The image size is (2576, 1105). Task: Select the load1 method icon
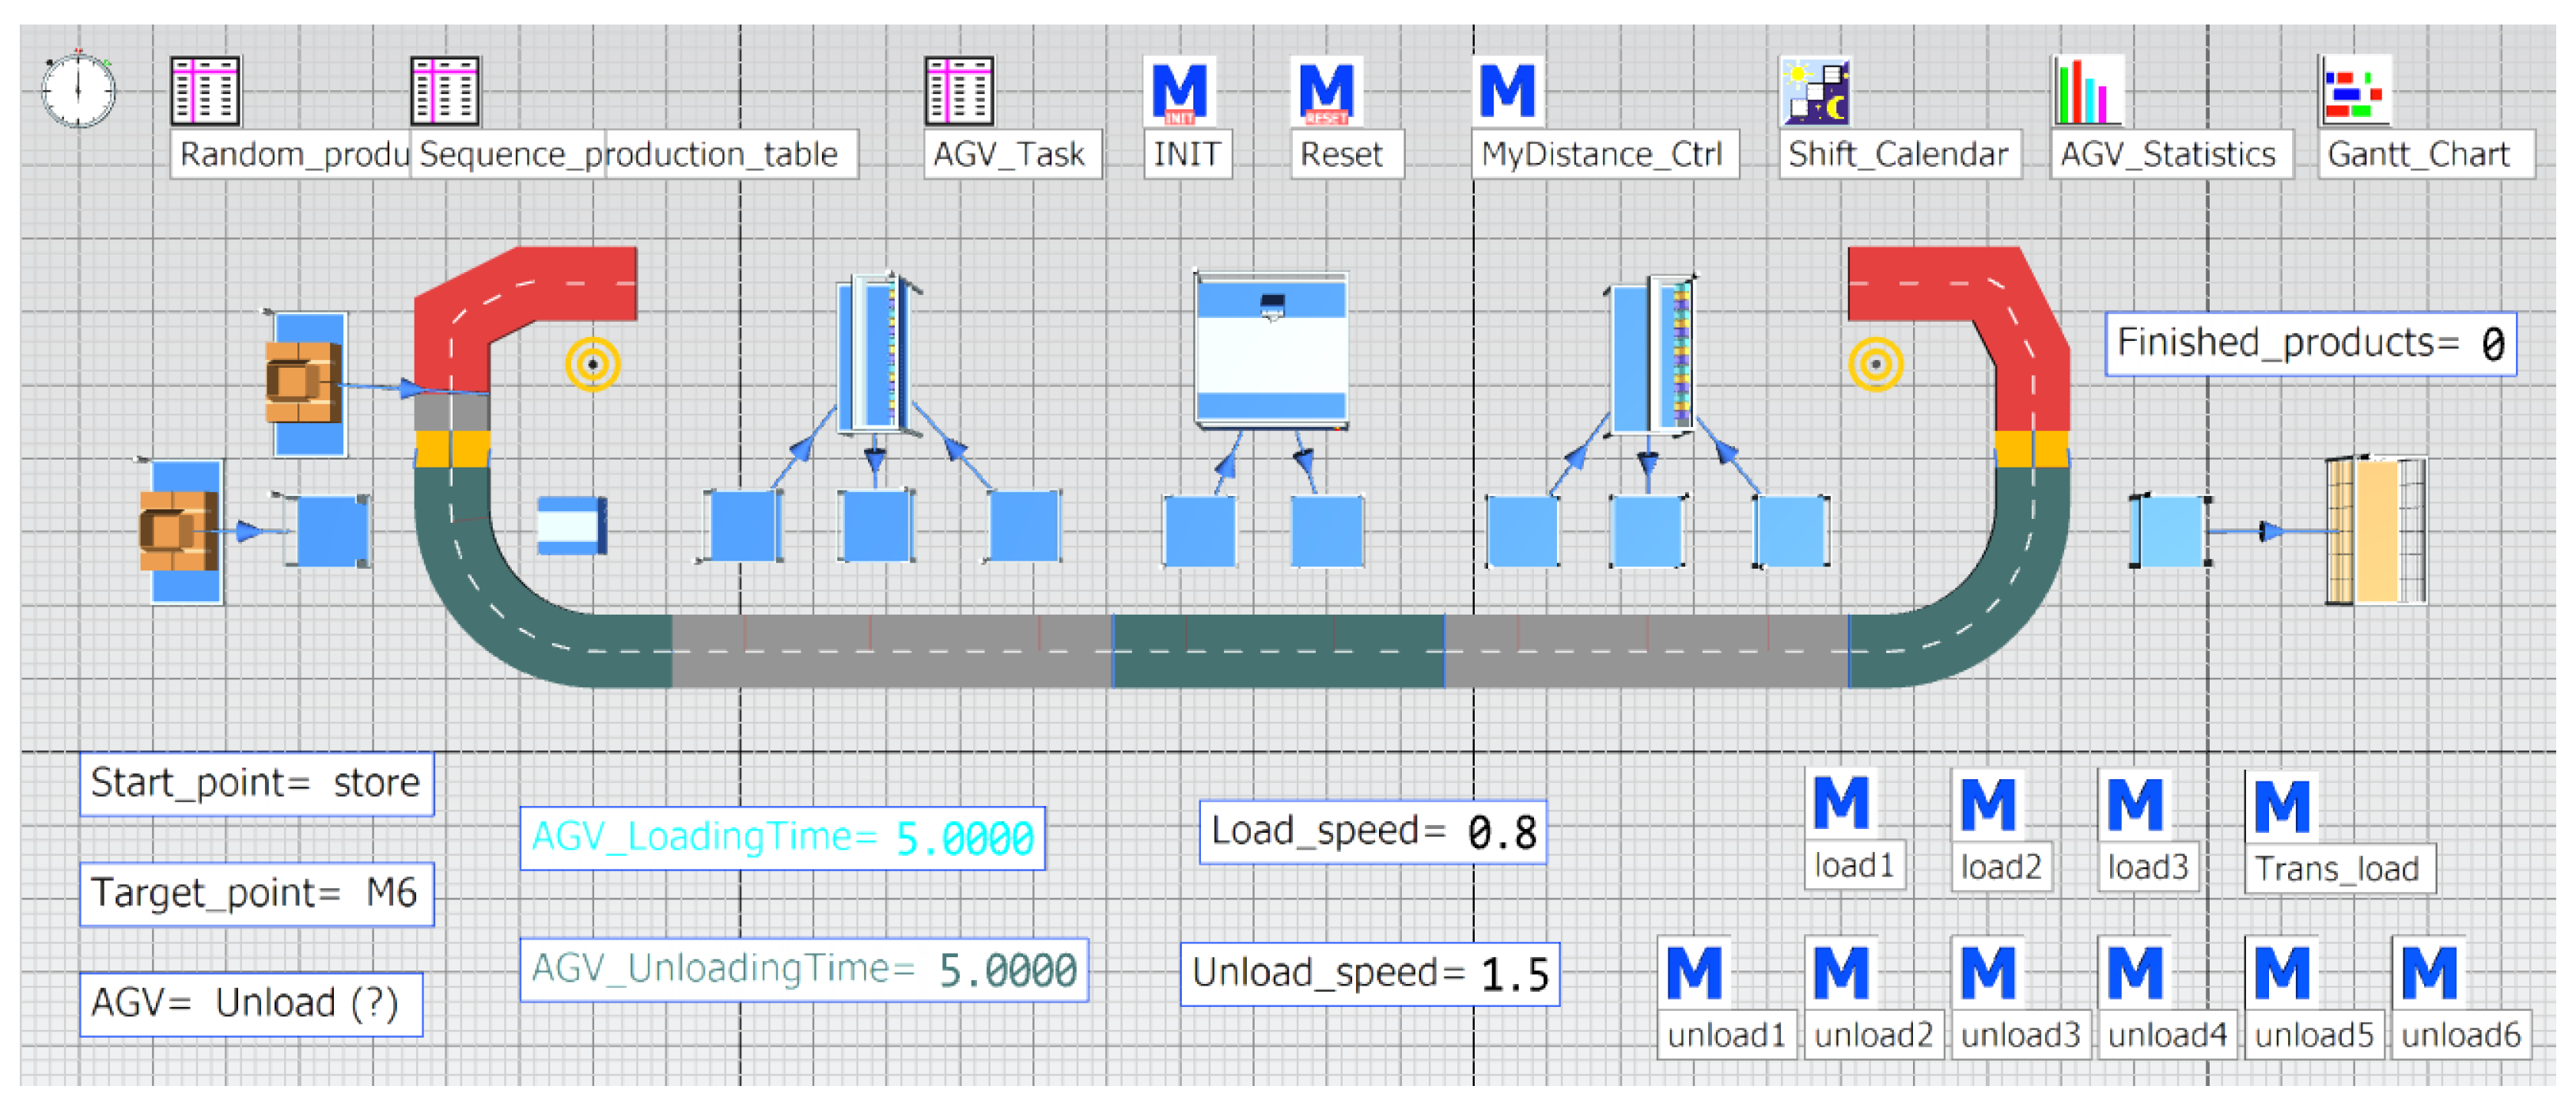coord(1840,803)
